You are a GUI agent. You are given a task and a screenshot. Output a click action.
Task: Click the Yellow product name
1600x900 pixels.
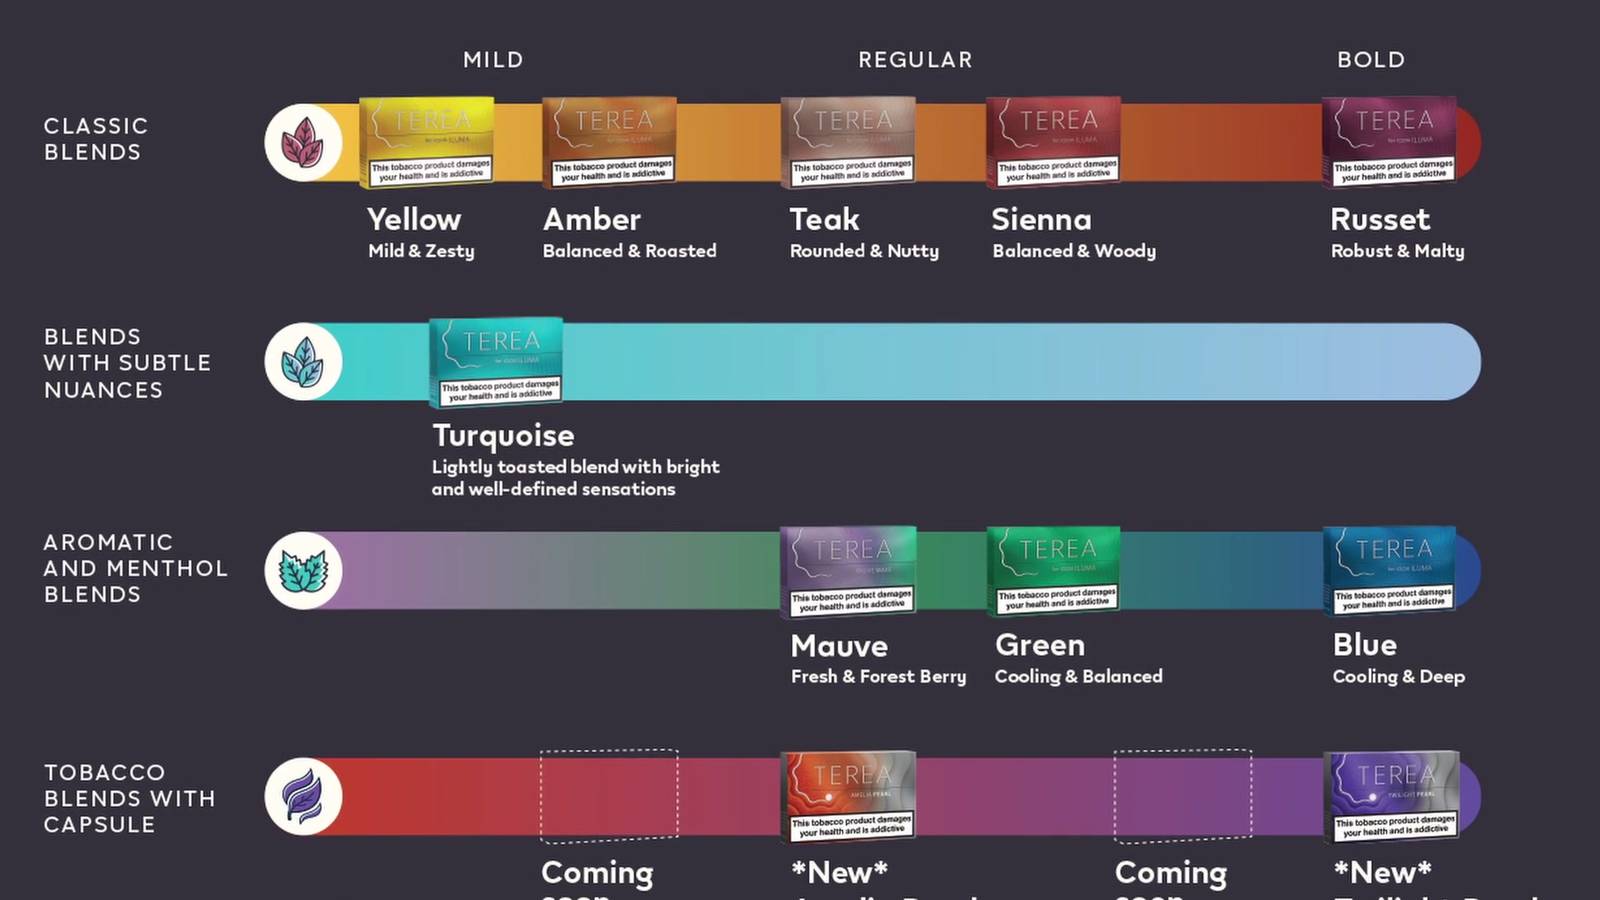[414, 220]
